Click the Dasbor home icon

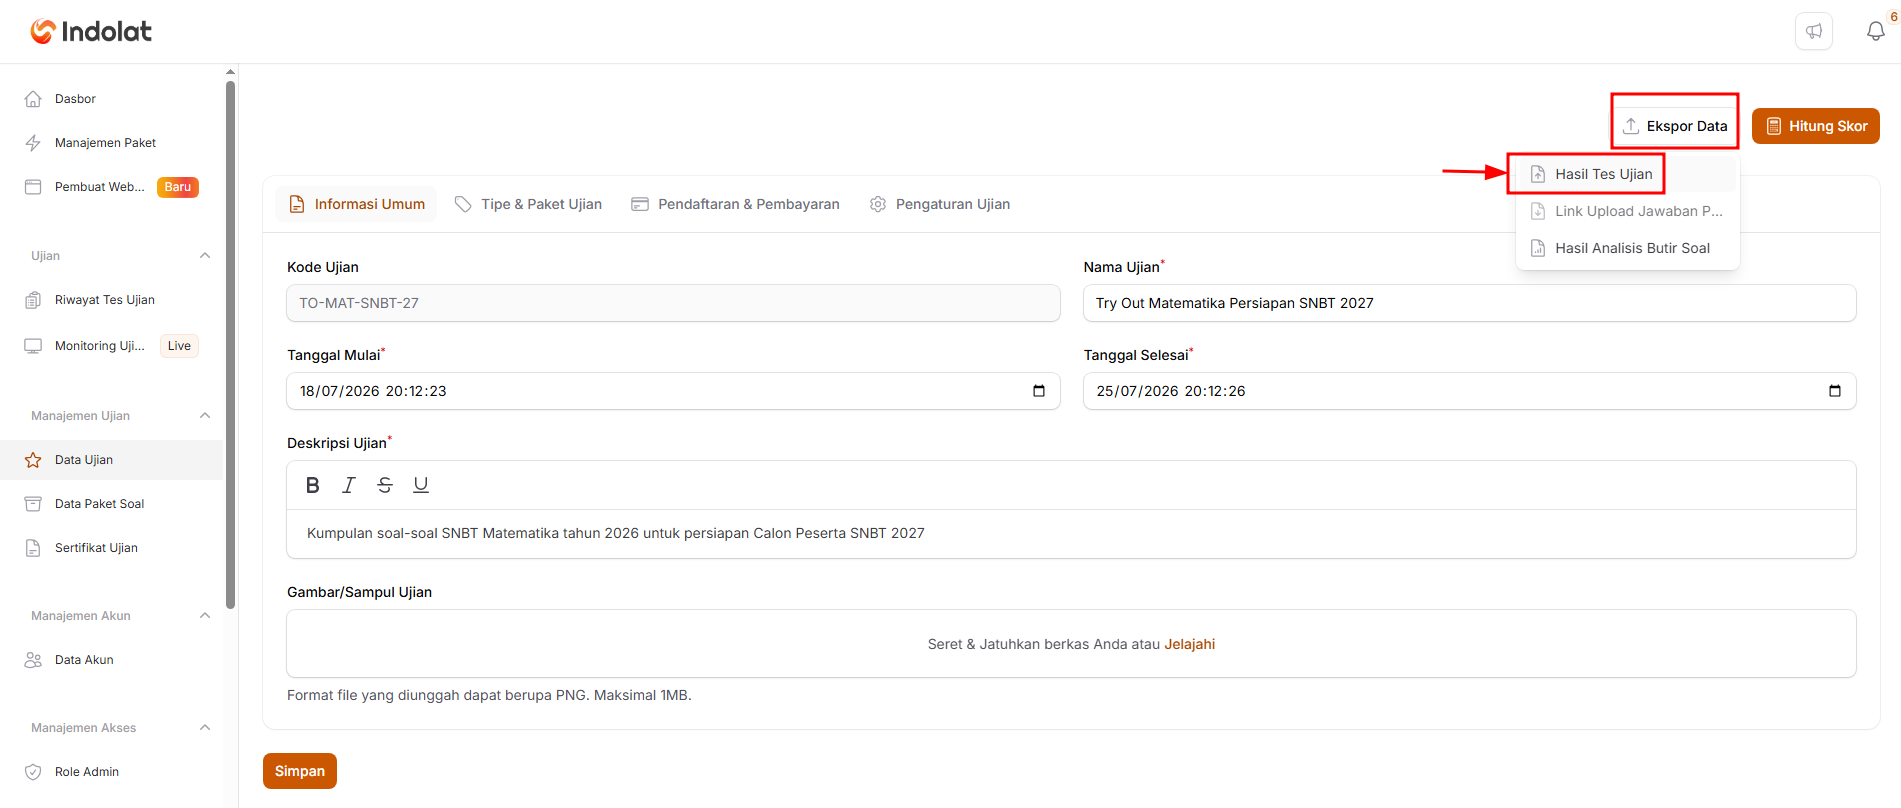point(33,99)
